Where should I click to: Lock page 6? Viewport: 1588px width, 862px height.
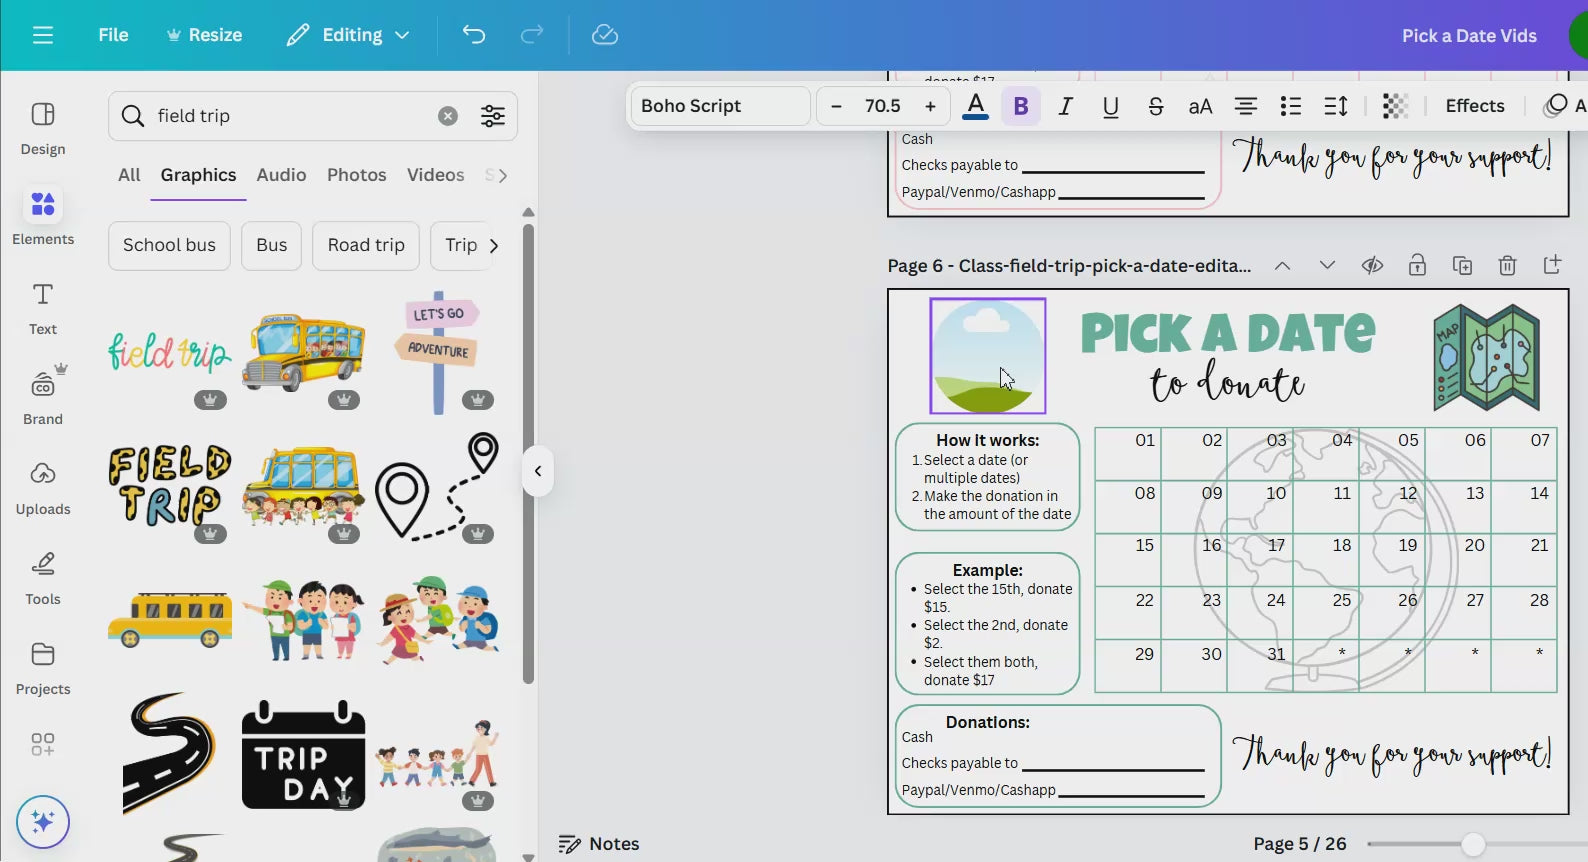click(x=1417, y=266)
